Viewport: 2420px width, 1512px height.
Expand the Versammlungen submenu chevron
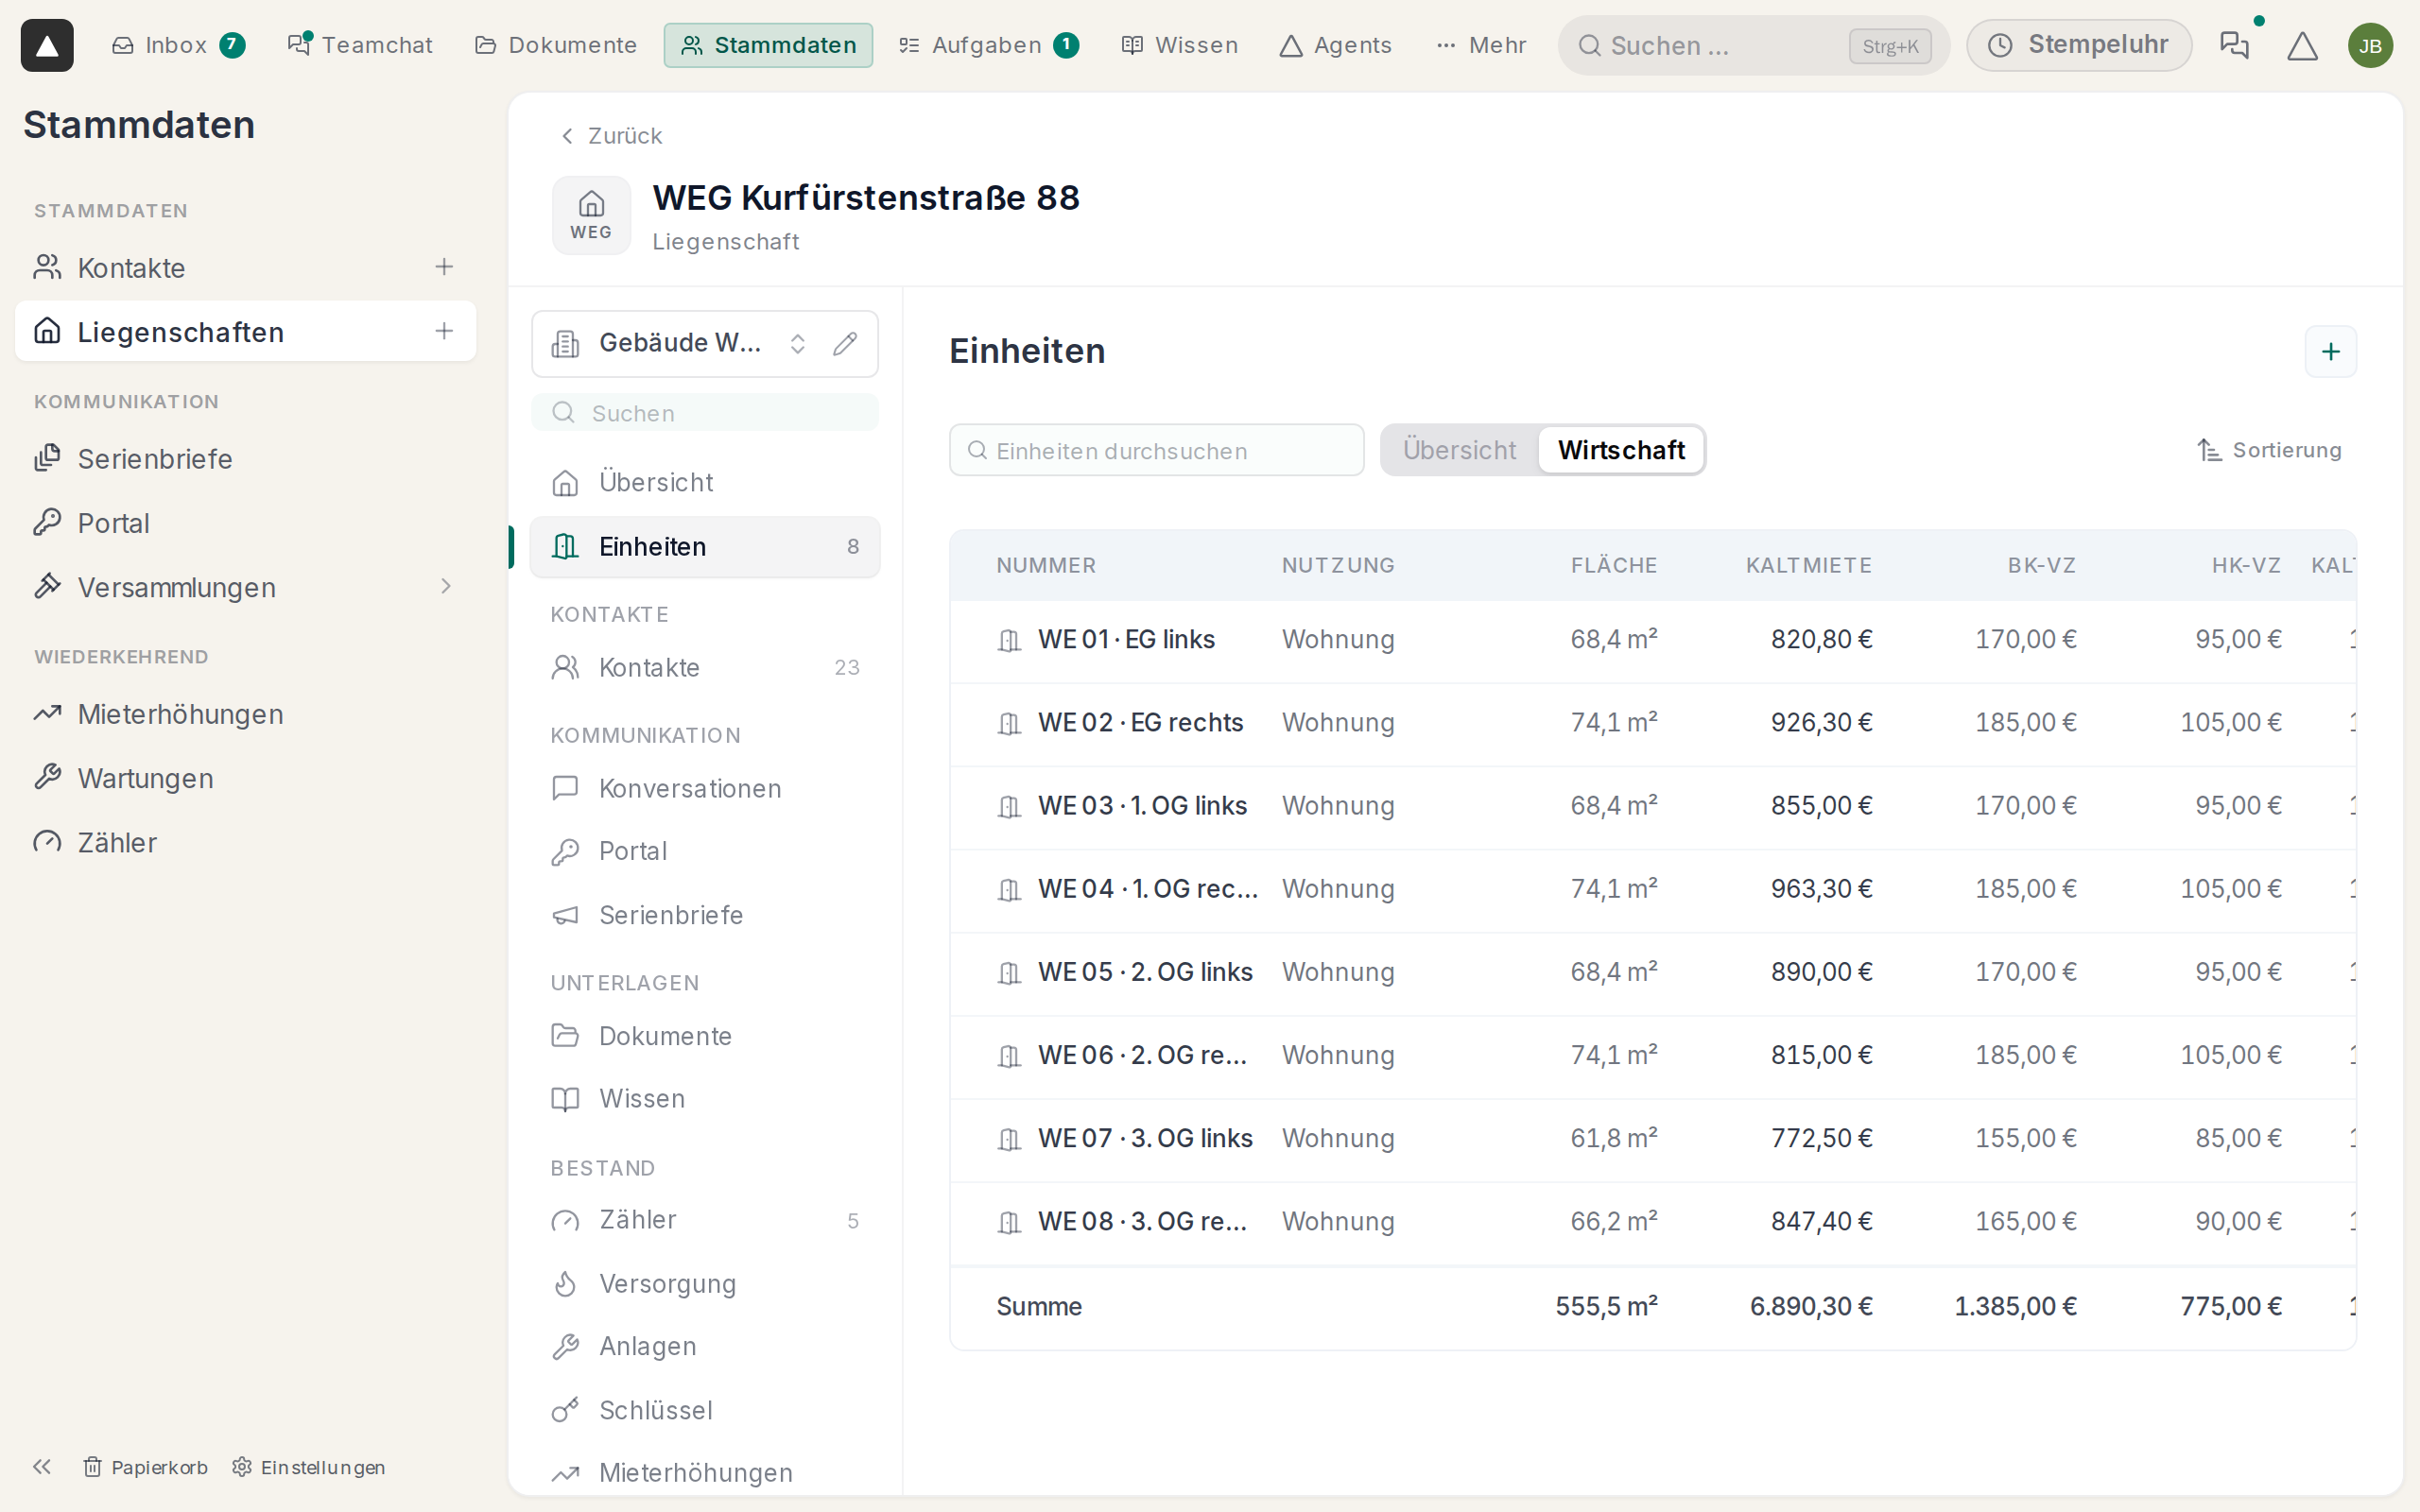click(x=446, y=587)
